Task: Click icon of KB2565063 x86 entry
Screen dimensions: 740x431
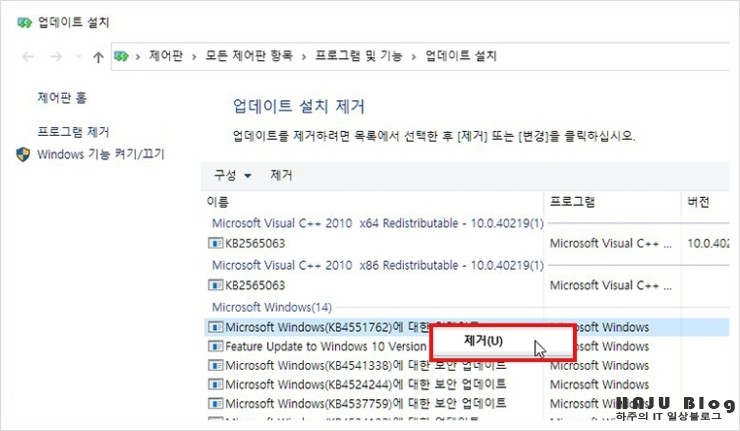Action: coord(216,285)
